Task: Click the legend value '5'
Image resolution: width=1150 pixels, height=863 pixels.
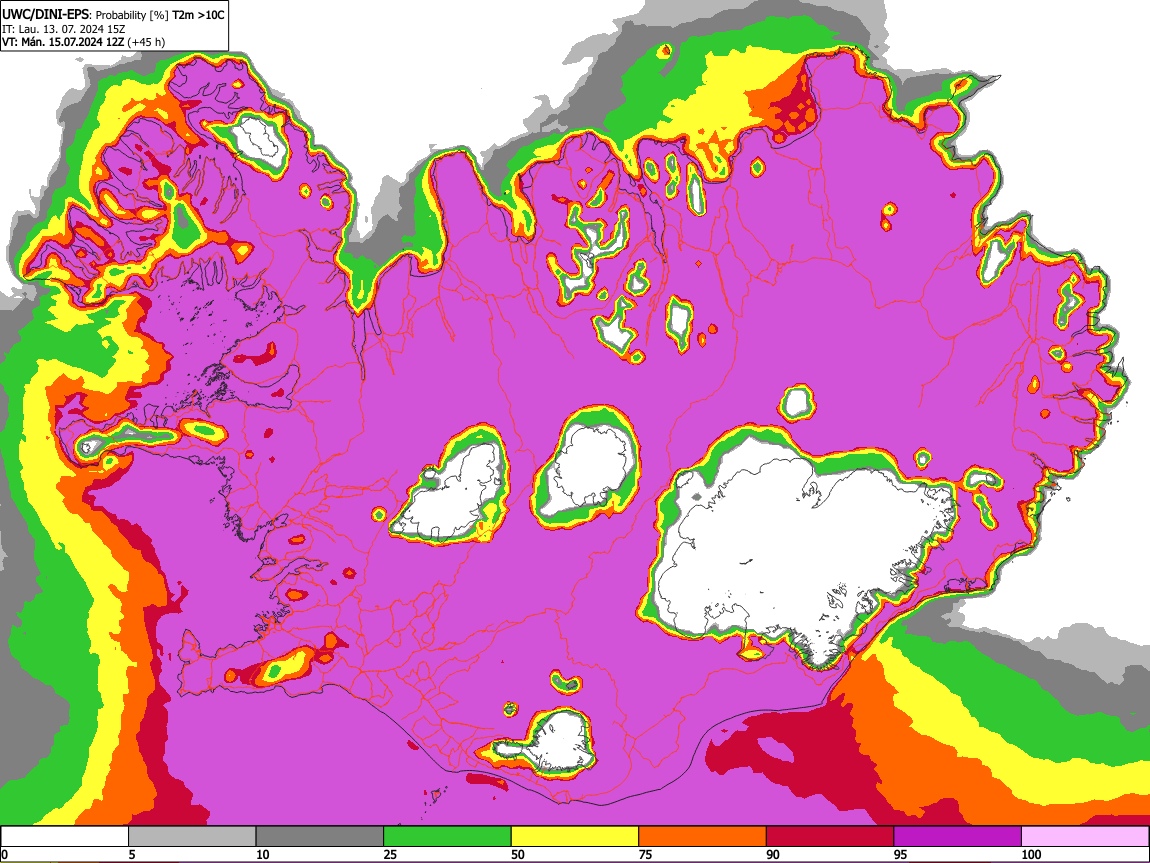Action: 132,854
